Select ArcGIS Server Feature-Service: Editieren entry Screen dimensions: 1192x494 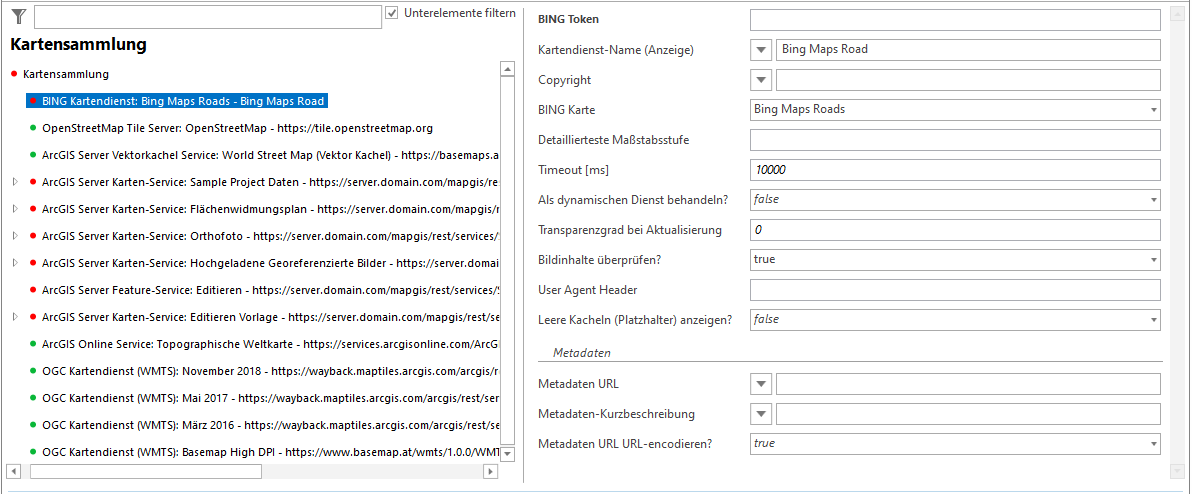270,290
